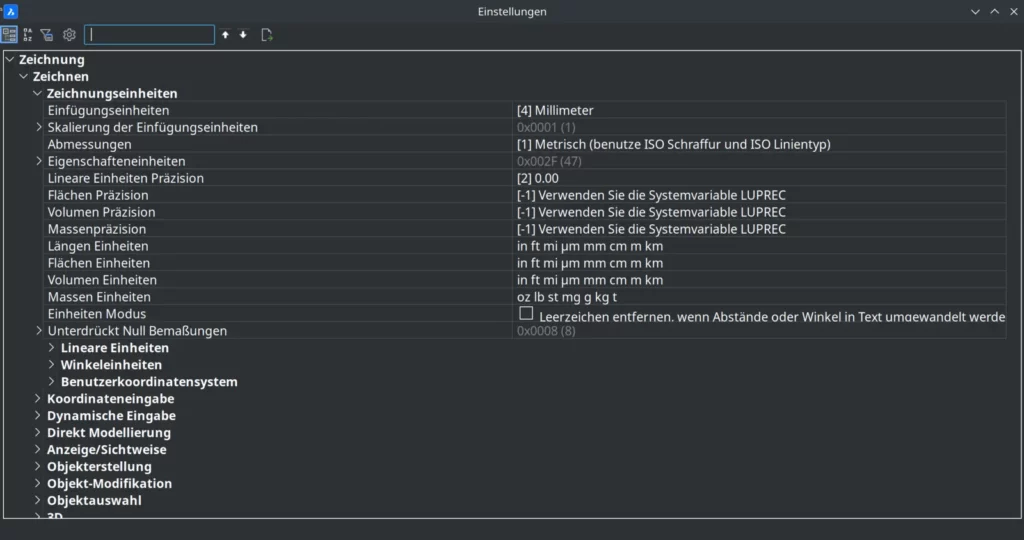
Task: Expand Unterdrückt Null Bemaßungen
Action: pyautogui.click(x=39, y=331)
